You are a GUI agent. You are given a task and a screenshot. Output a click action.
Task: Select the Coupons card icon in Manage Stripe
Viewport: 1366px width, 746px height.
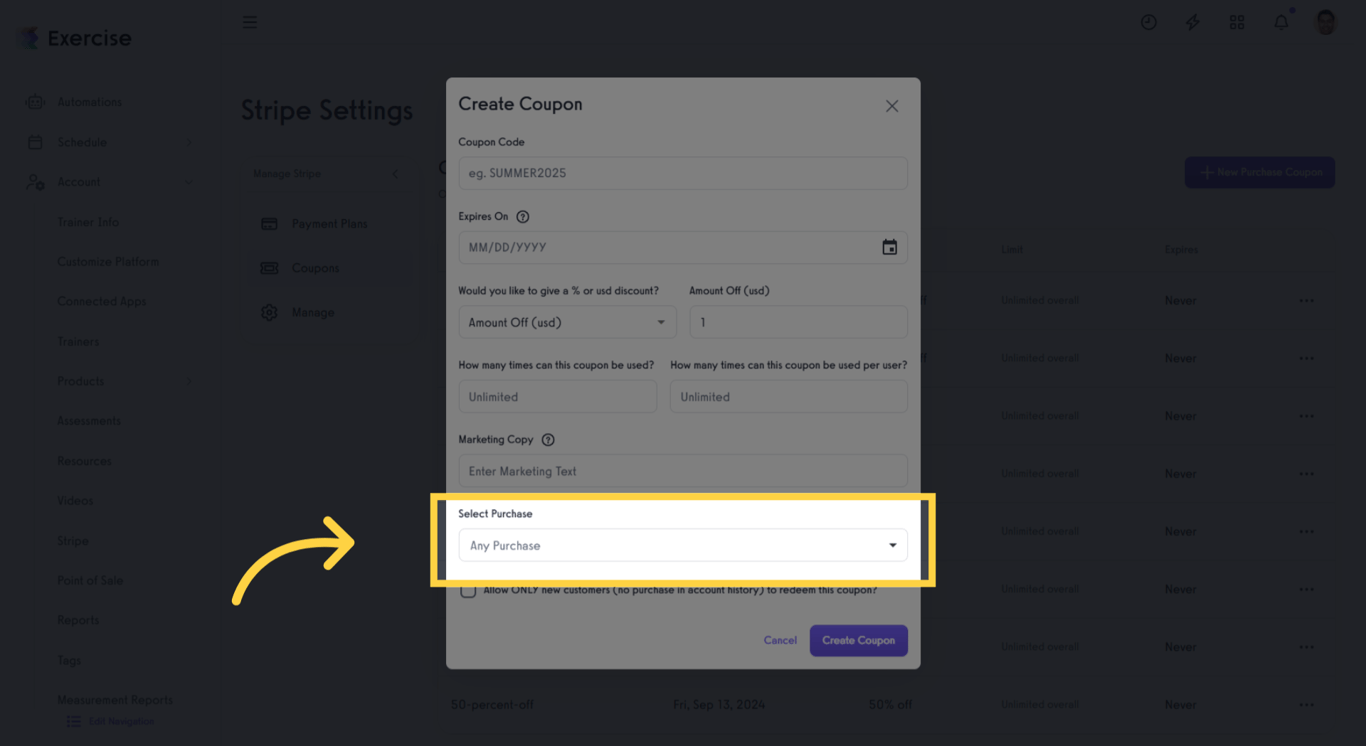[269, 268]
